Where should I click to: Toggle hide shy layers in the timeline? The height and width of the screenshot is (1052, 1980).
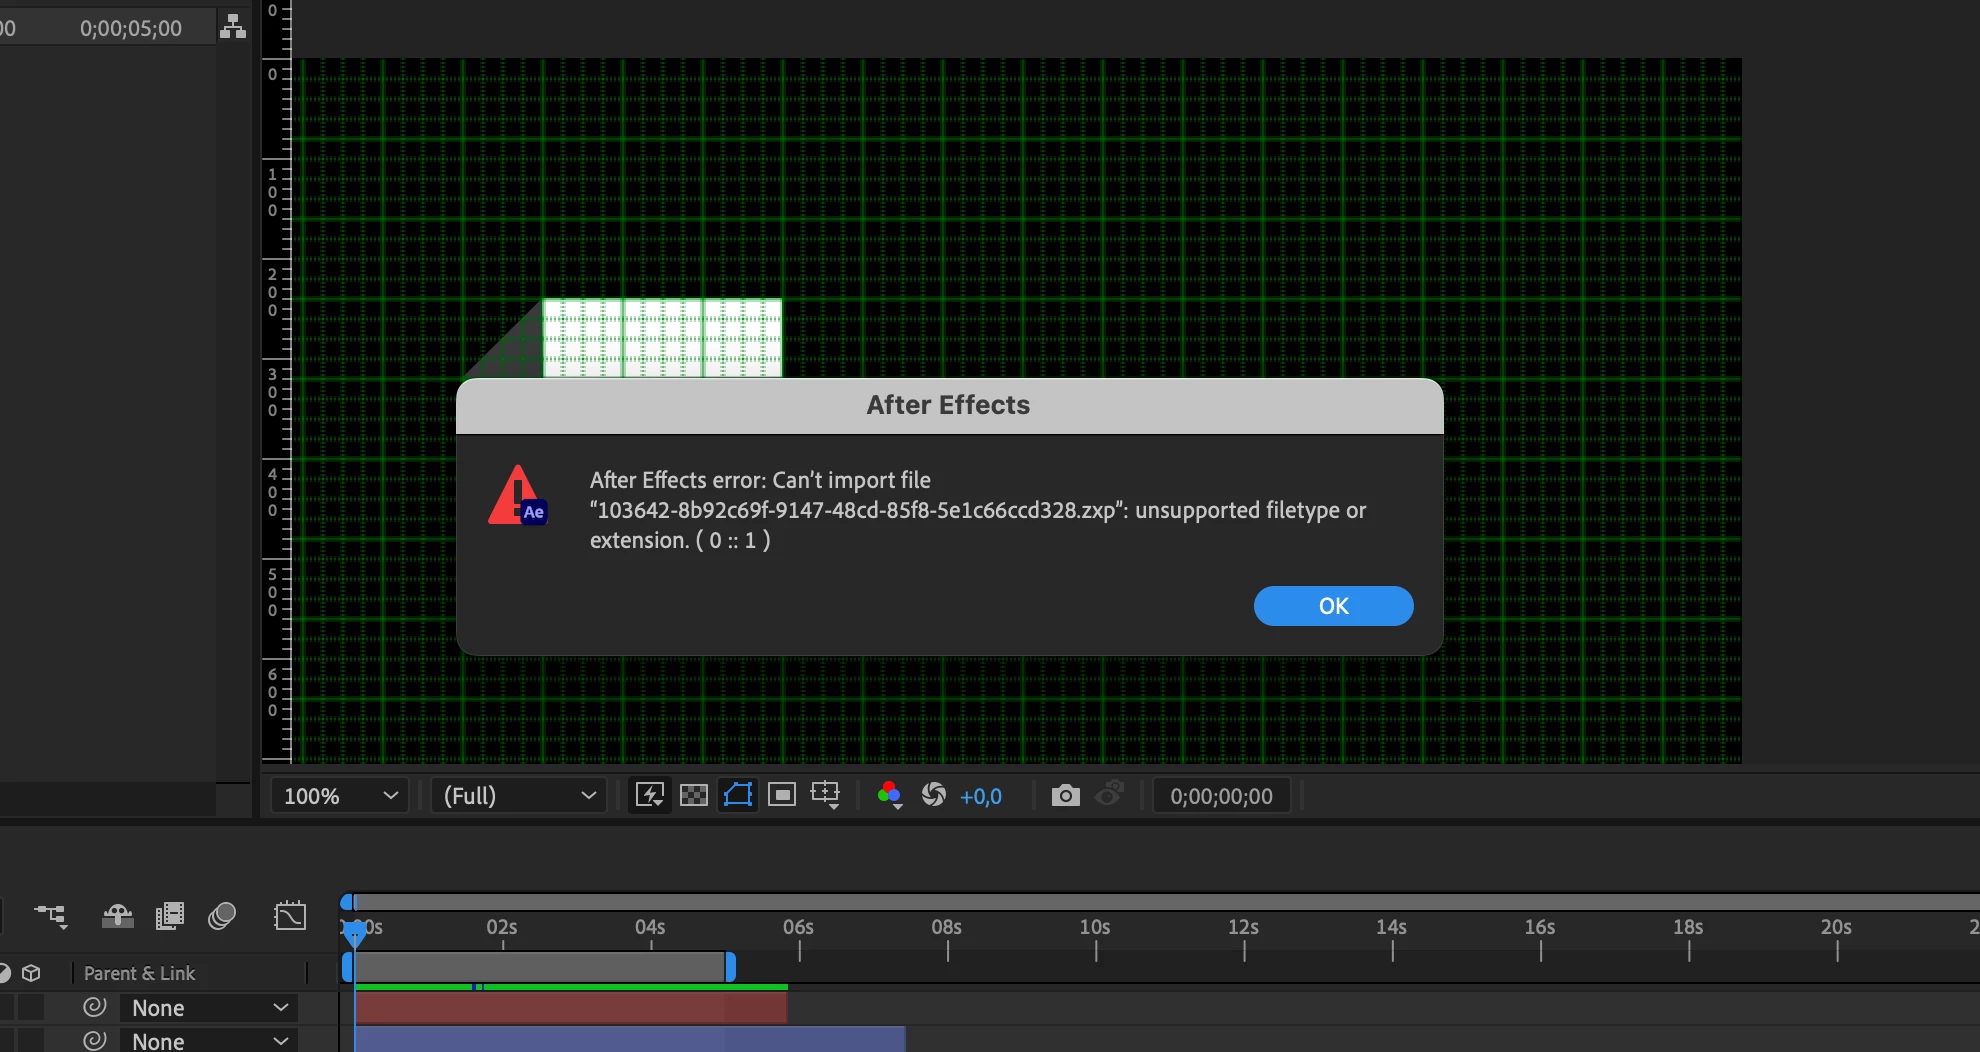click(x=118, y=915)
